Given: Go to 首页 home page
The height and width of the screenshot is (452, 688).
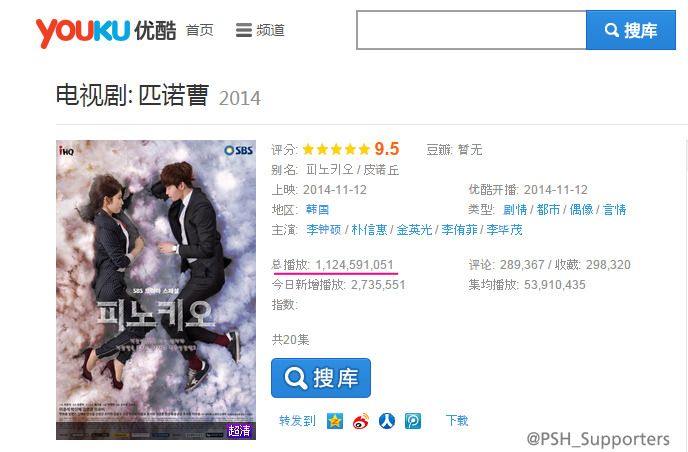Looking at the screenshot, I should tap(200, 30).
